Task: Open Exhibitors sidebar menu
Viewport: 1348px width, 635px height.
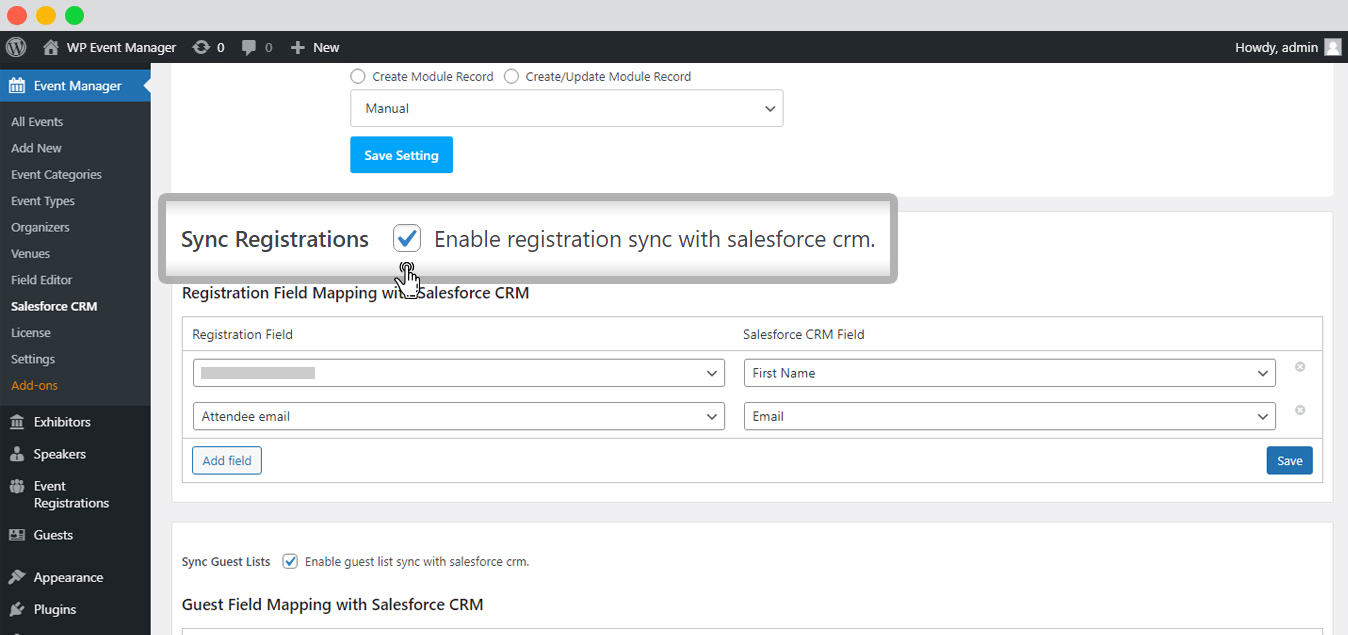Action: [x=62, y=422]
